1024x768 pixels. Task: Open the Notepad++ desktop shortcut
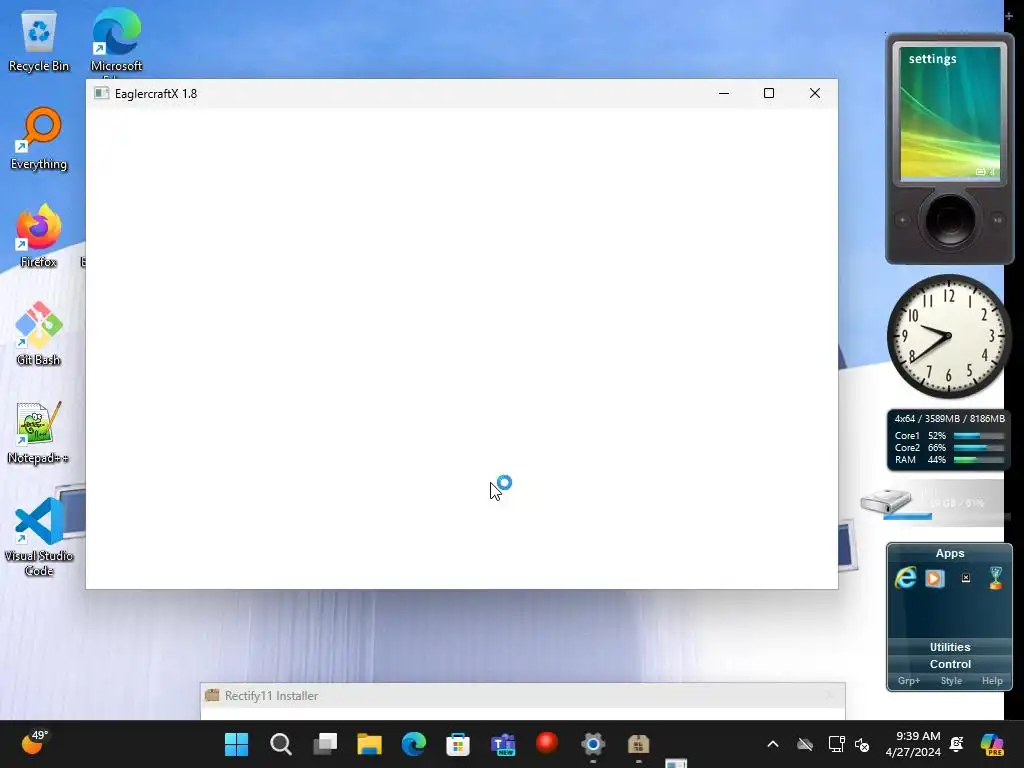tap(39, 432)
